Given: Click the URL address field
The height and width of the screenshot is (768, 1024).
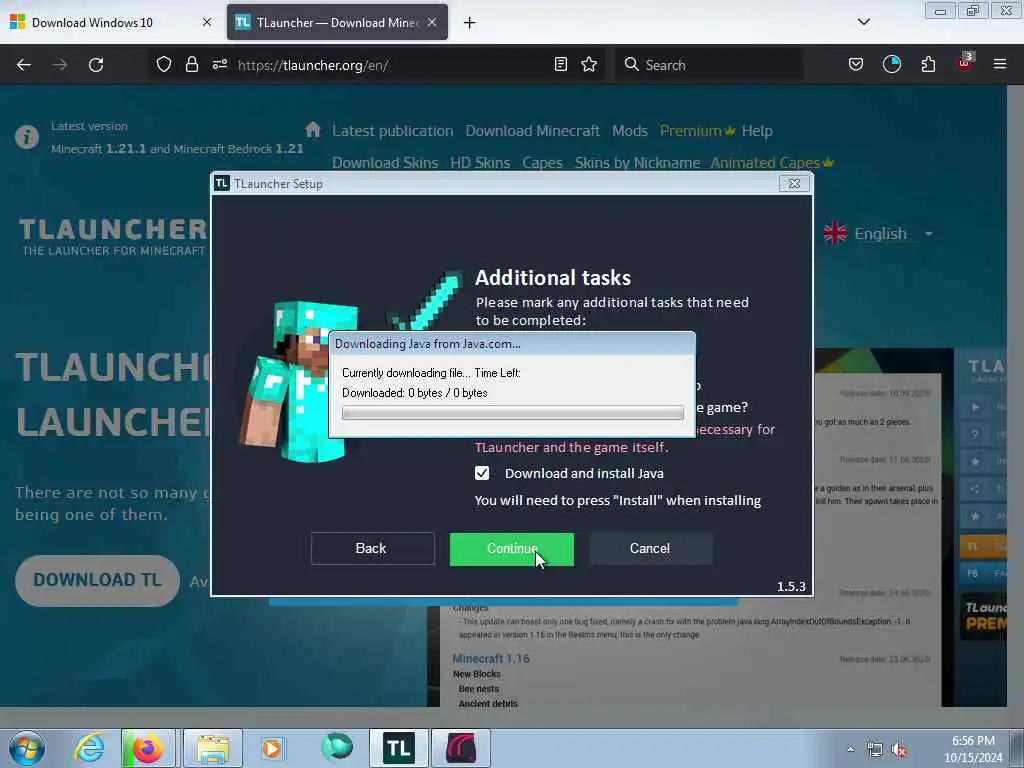Looking at the screenshot, I should point(392,65).
